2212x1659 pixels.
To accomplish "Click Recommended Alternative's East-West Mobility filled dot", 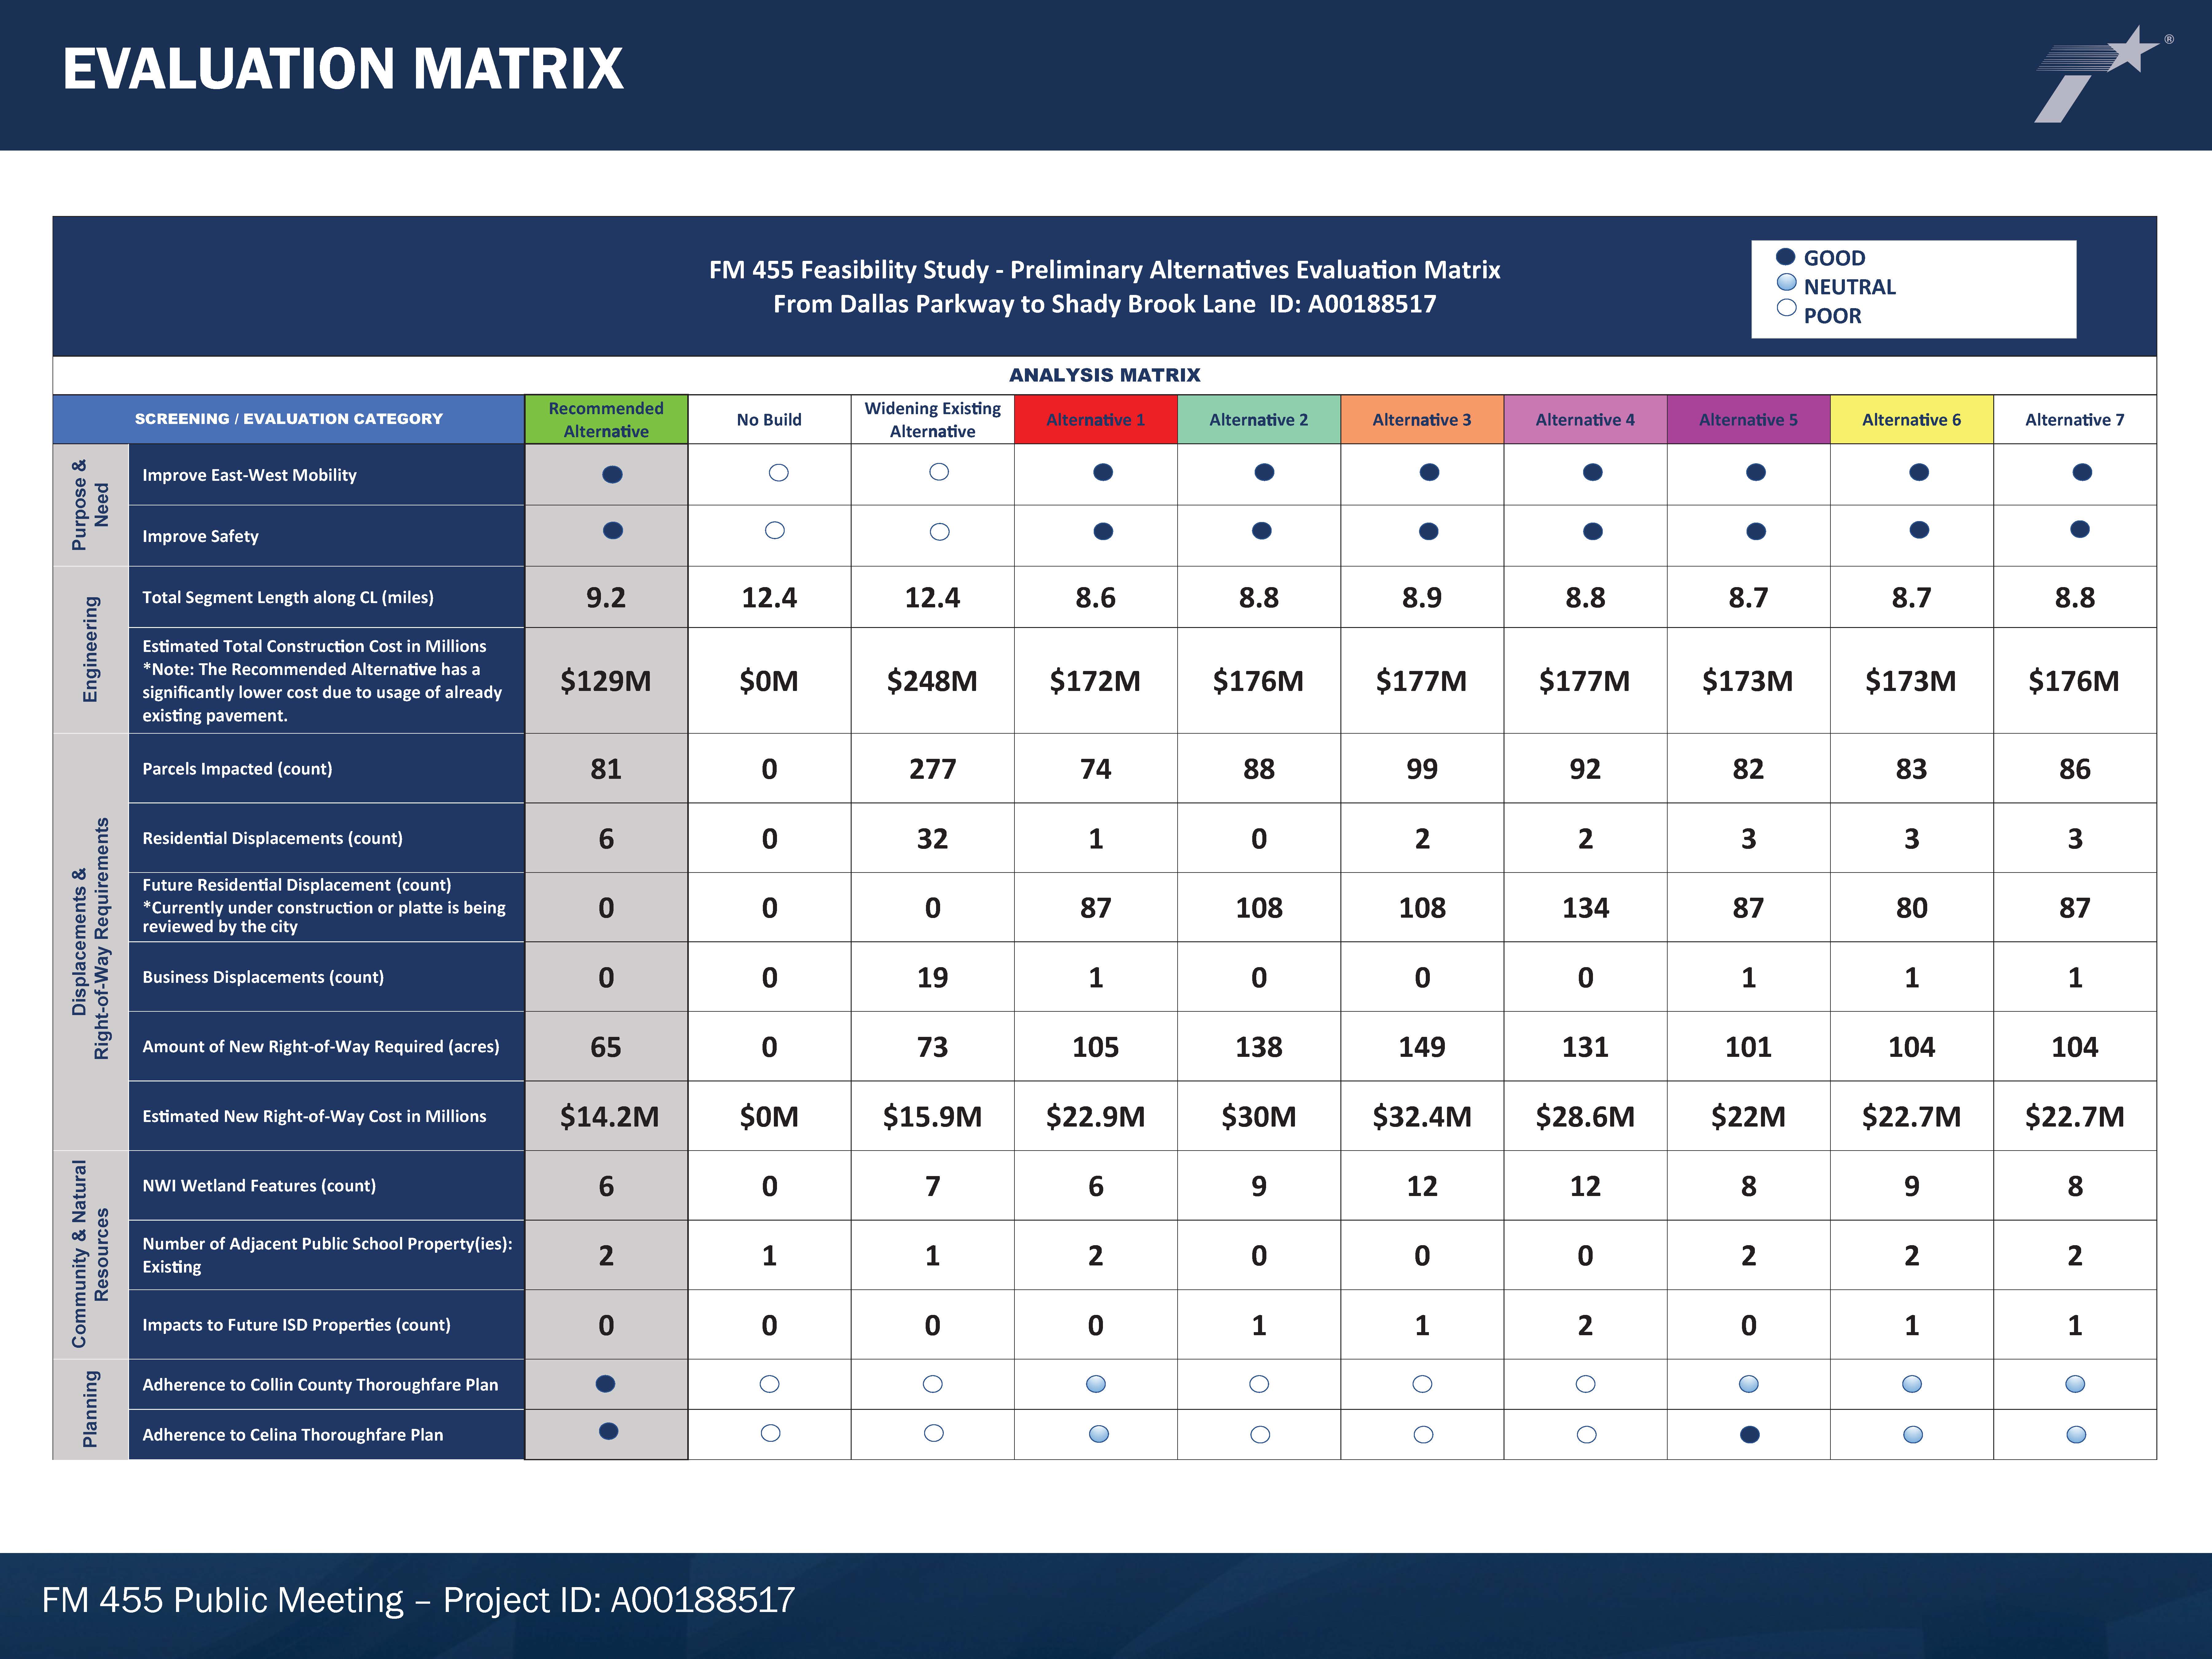I will [612, 474].
